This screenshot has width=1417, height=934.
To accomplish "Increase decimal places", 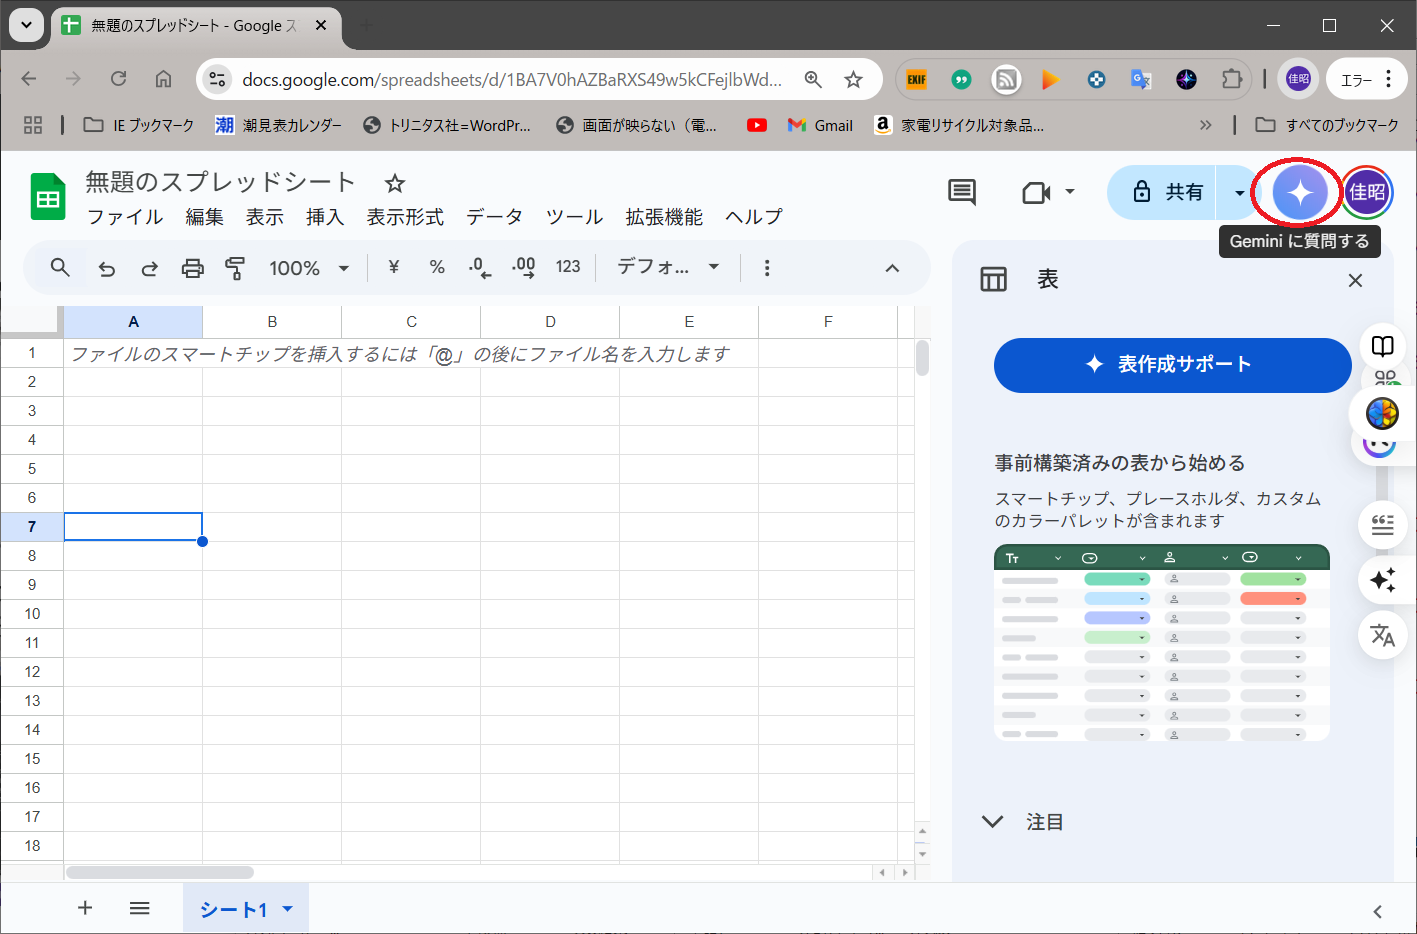I will (x=523, y=267).
